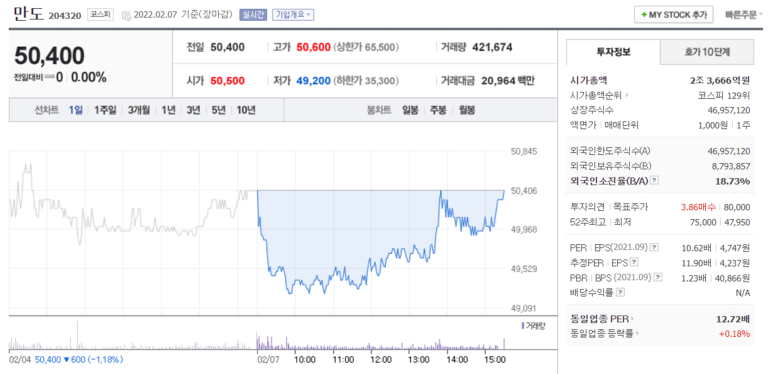
Task: Click the 코스피 market badge
Action: point(101,15)
